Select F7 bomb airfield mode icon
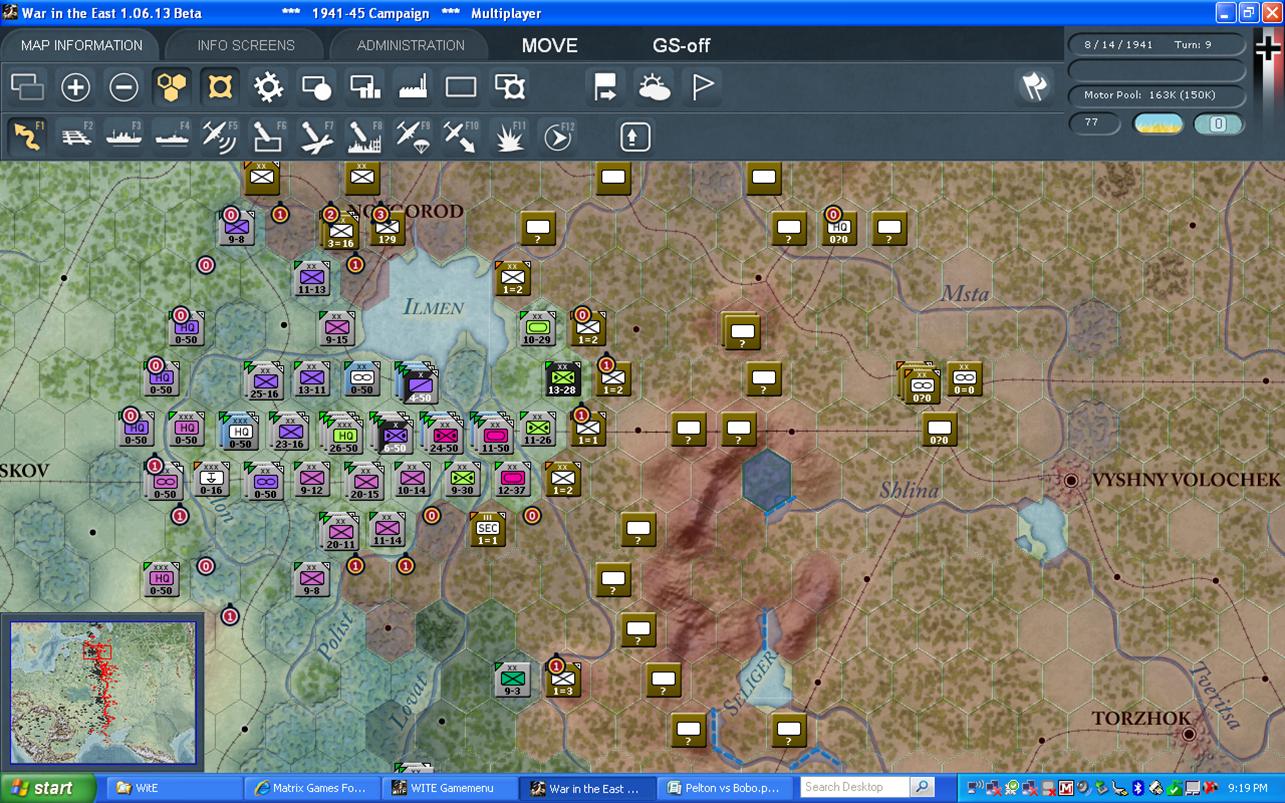This screenshot has height=803, width=1285. tap(316, 136)
